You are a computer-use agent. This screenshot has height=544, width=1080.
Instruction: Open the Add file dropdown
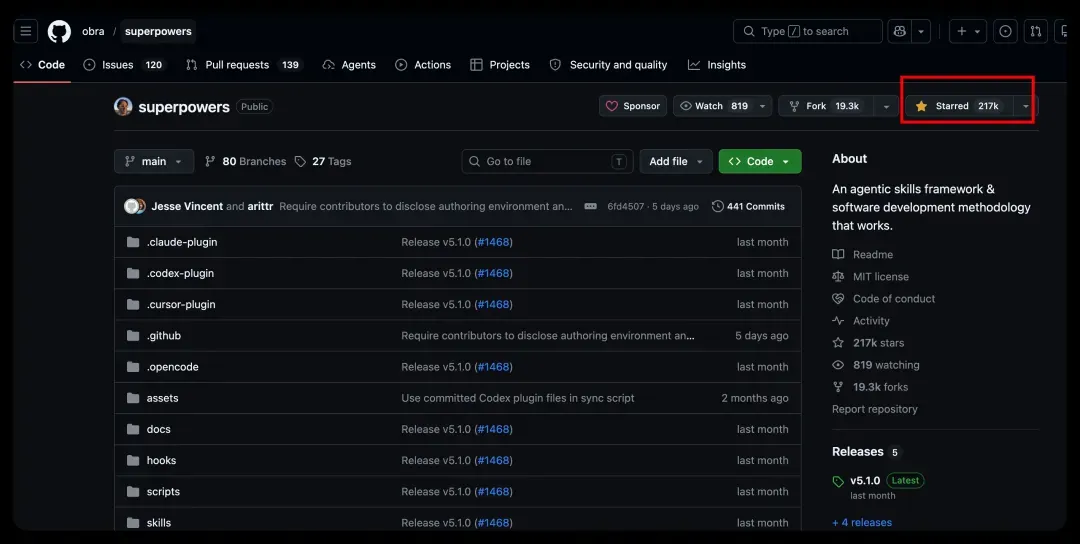(x=676, y=161)
